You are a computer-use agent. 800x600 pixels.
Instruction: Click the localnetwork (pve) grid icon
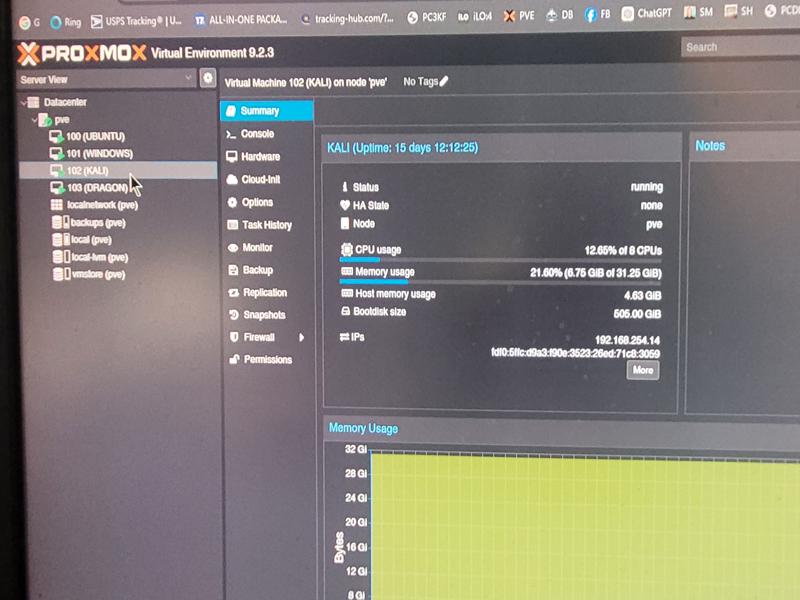(57, 205)
